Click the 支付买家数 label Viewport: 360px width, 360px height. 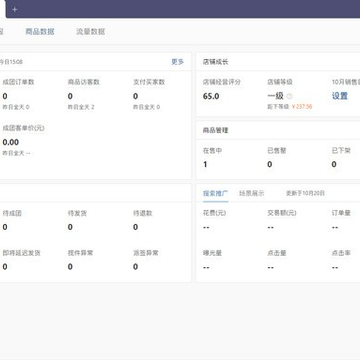point(149,82)
